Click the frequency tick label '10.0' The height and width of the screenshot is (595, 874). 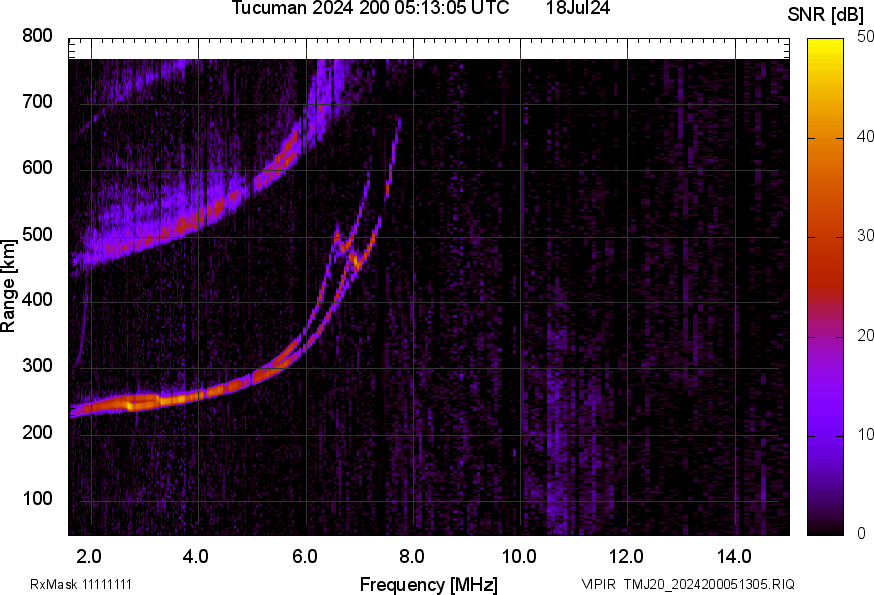(519, 557)
